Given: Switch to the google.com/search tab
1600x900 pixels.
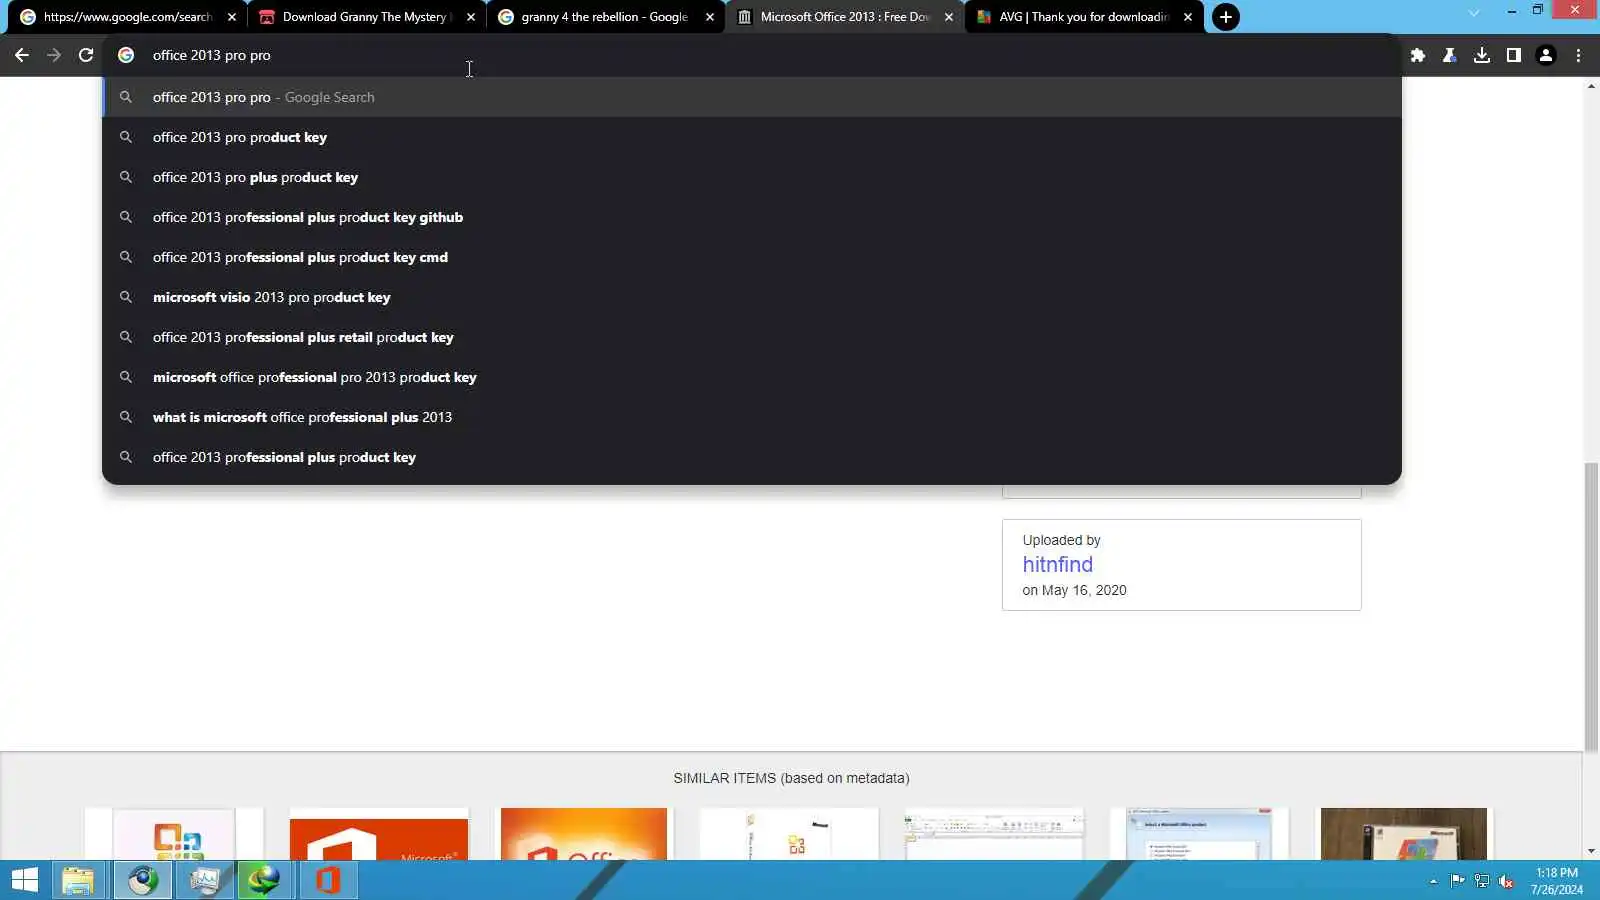Looking at the screenshot, I should click(127, 17).
